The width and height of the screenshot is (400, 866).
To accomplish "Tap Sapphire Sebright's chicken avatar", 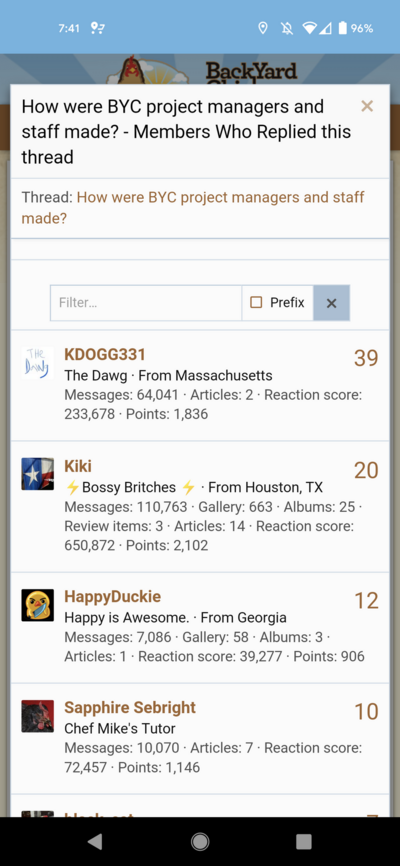I will (x=38, y=716).
